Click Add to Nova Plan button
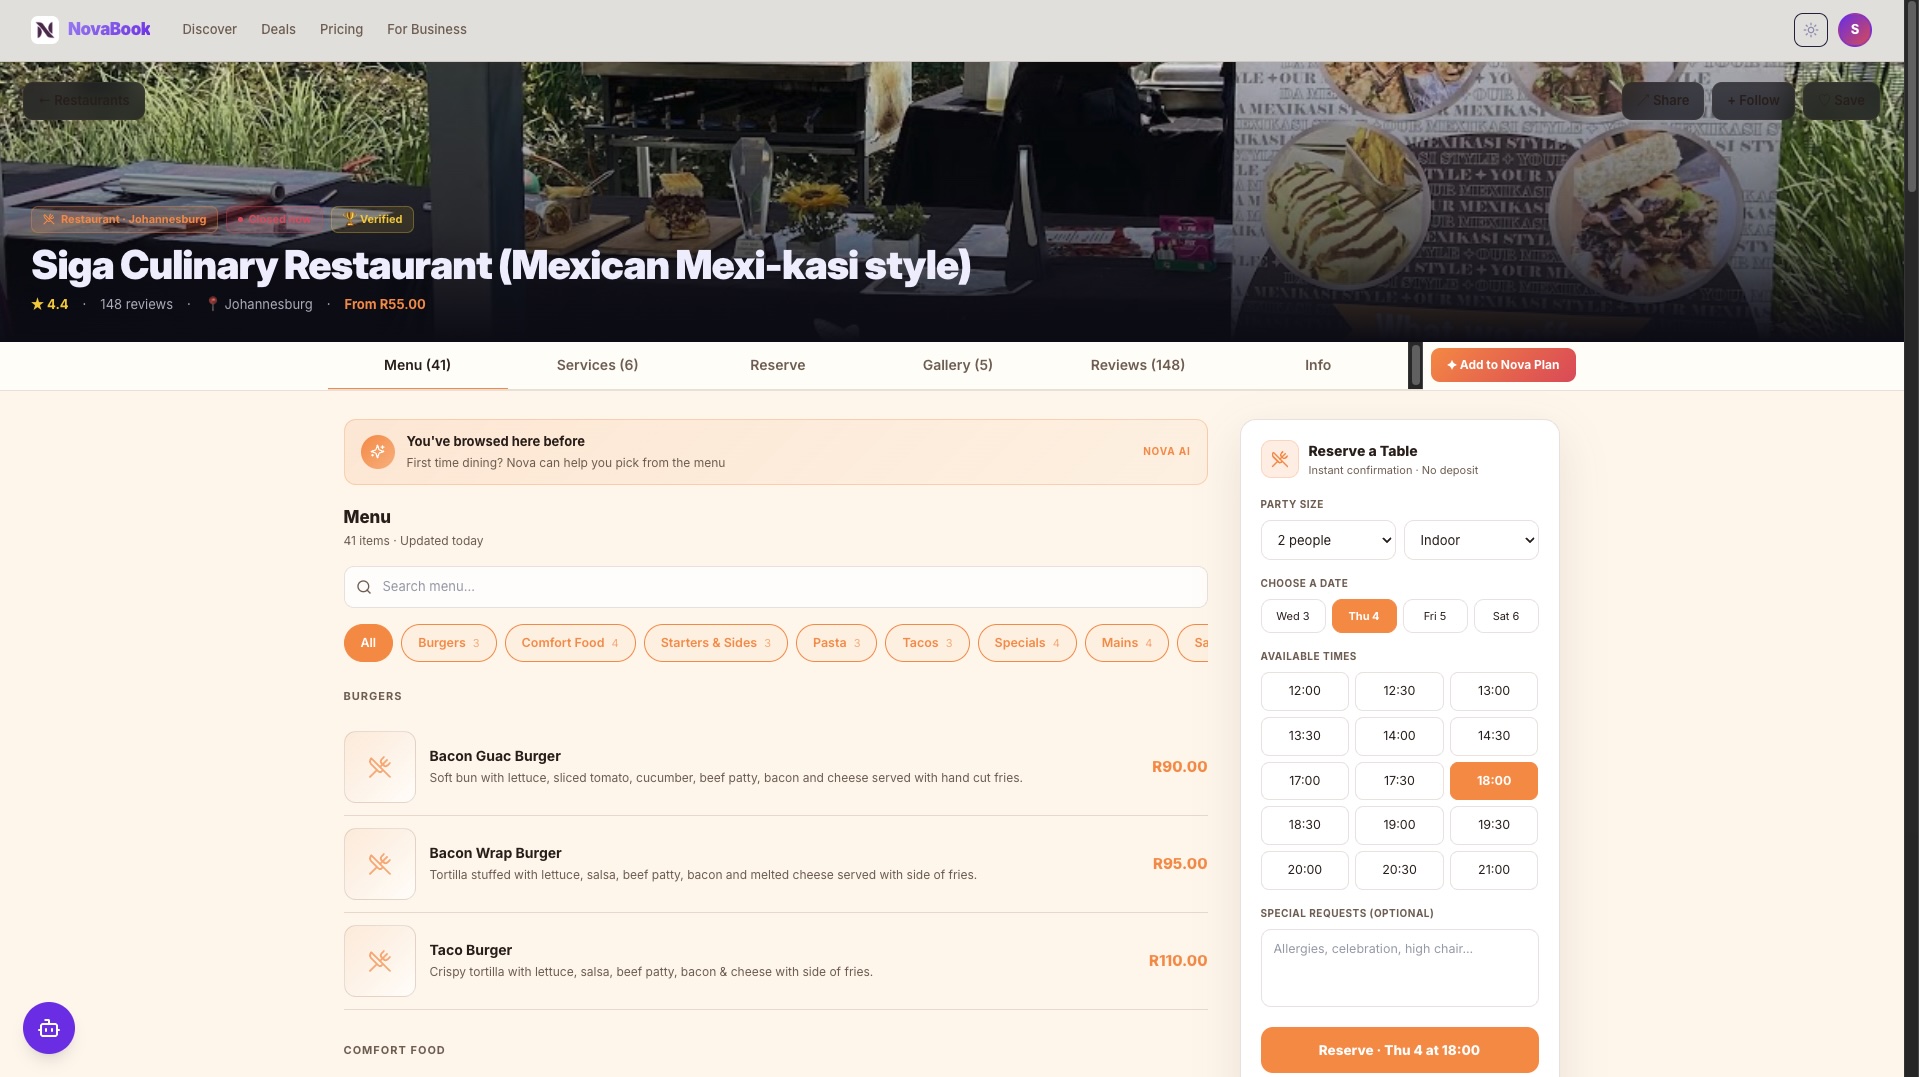Image resolution: width=1919 pixels, height=1077 pixels. 1503,365
